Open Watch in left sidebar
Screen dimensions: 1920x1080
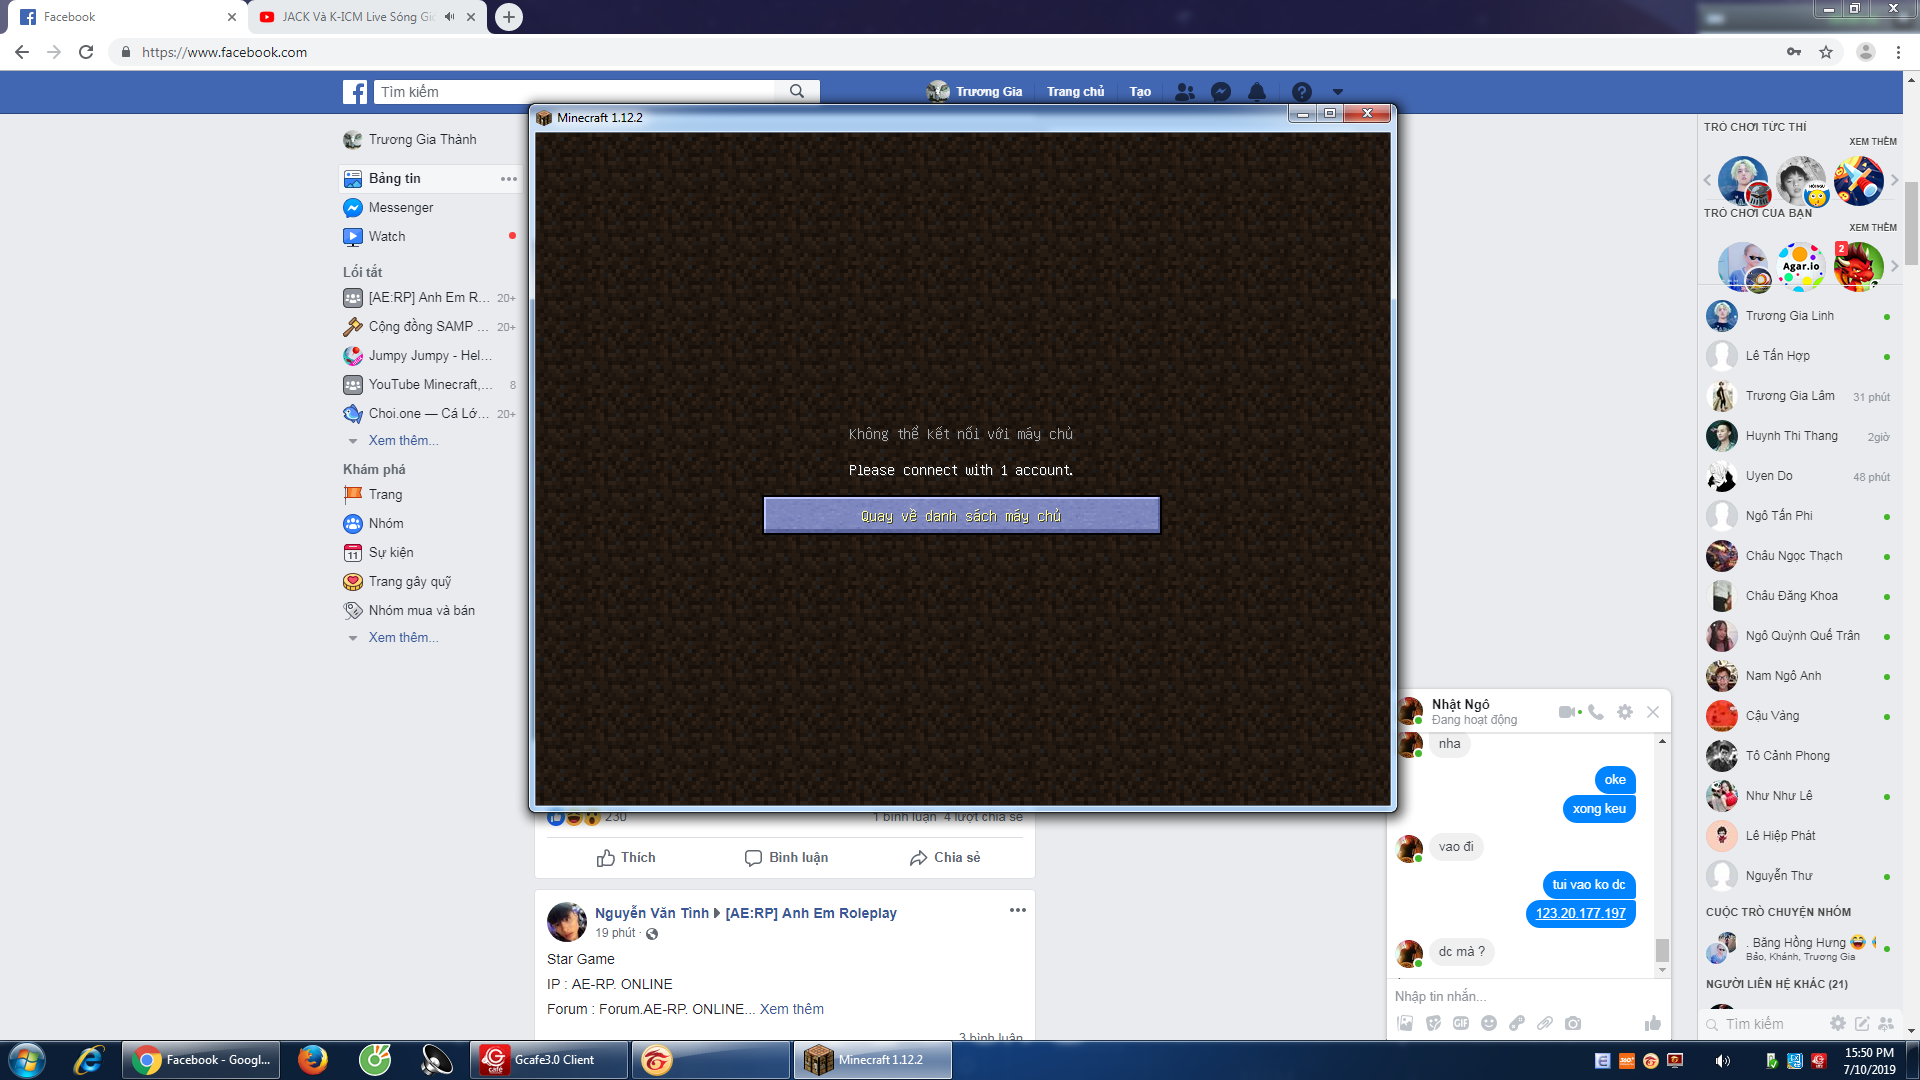click(x=387, y=237)
